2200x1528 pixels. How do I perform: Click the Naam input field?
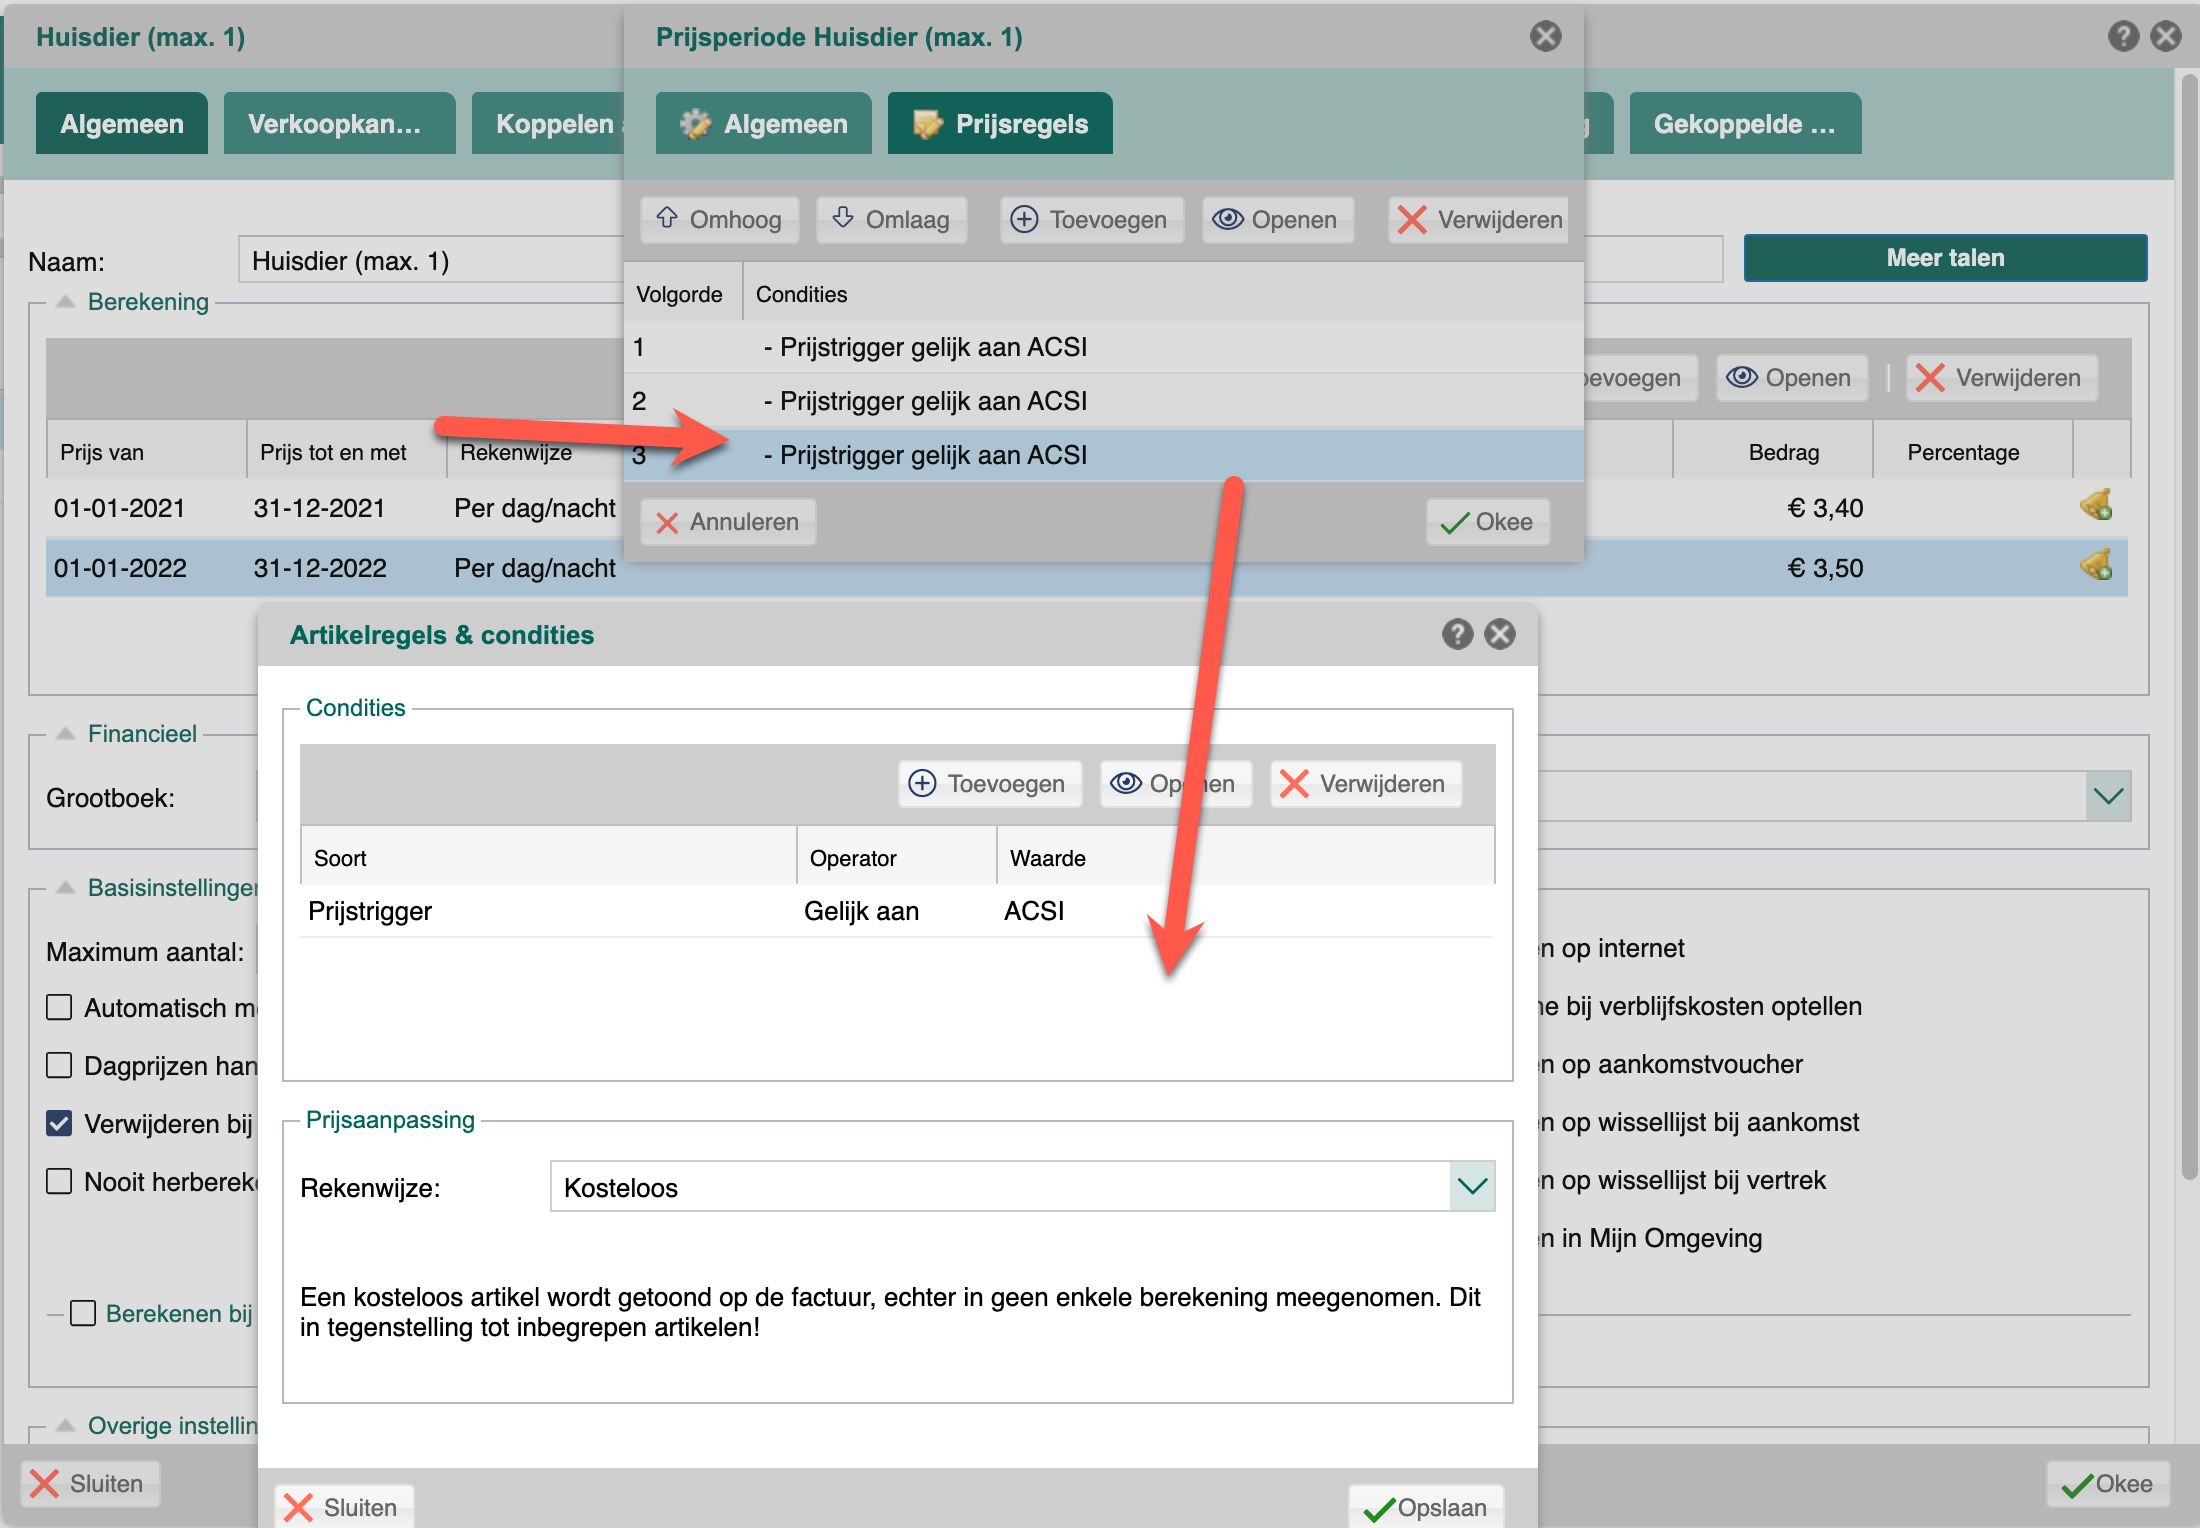[430, 261]
